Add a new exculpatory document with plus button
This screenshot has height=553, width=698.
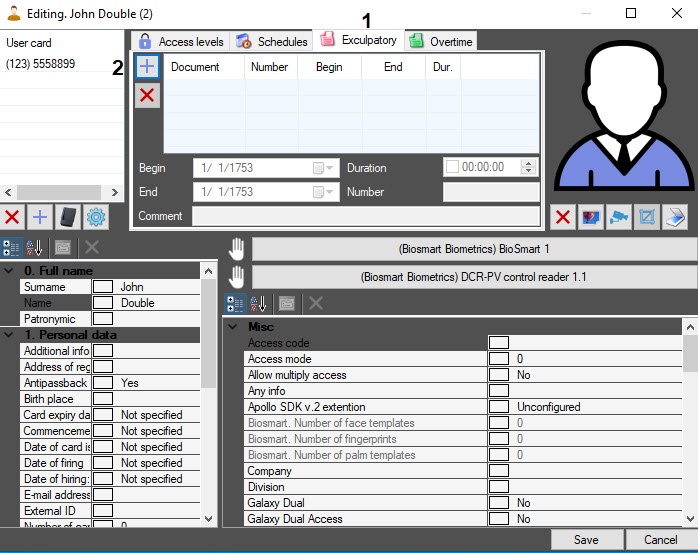[x=147, y=67]
